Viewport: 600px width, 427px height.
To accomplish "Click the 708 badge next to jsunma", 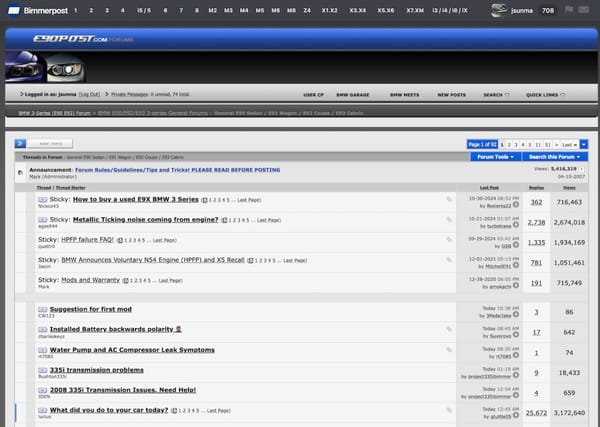I will (548, 10).
